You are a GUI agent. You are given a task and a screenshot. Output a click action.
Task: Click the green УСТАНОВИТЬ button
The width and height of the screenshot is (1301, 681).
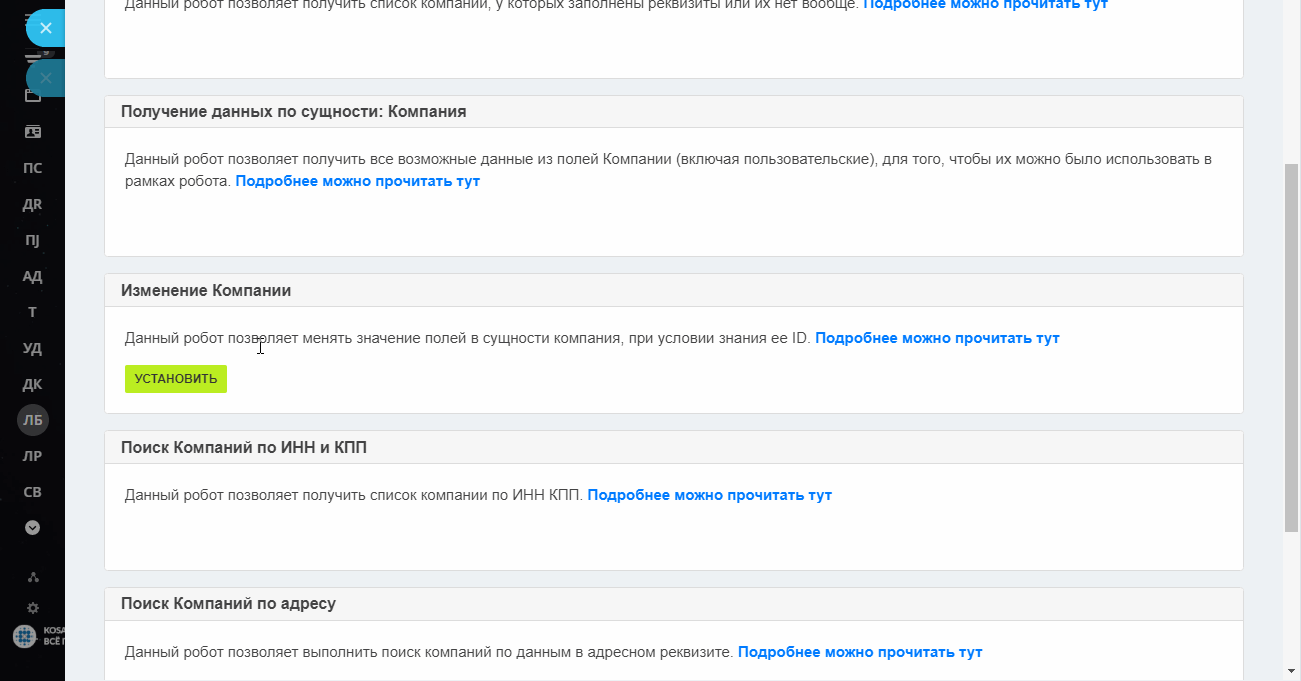click(x=176, y=379)
